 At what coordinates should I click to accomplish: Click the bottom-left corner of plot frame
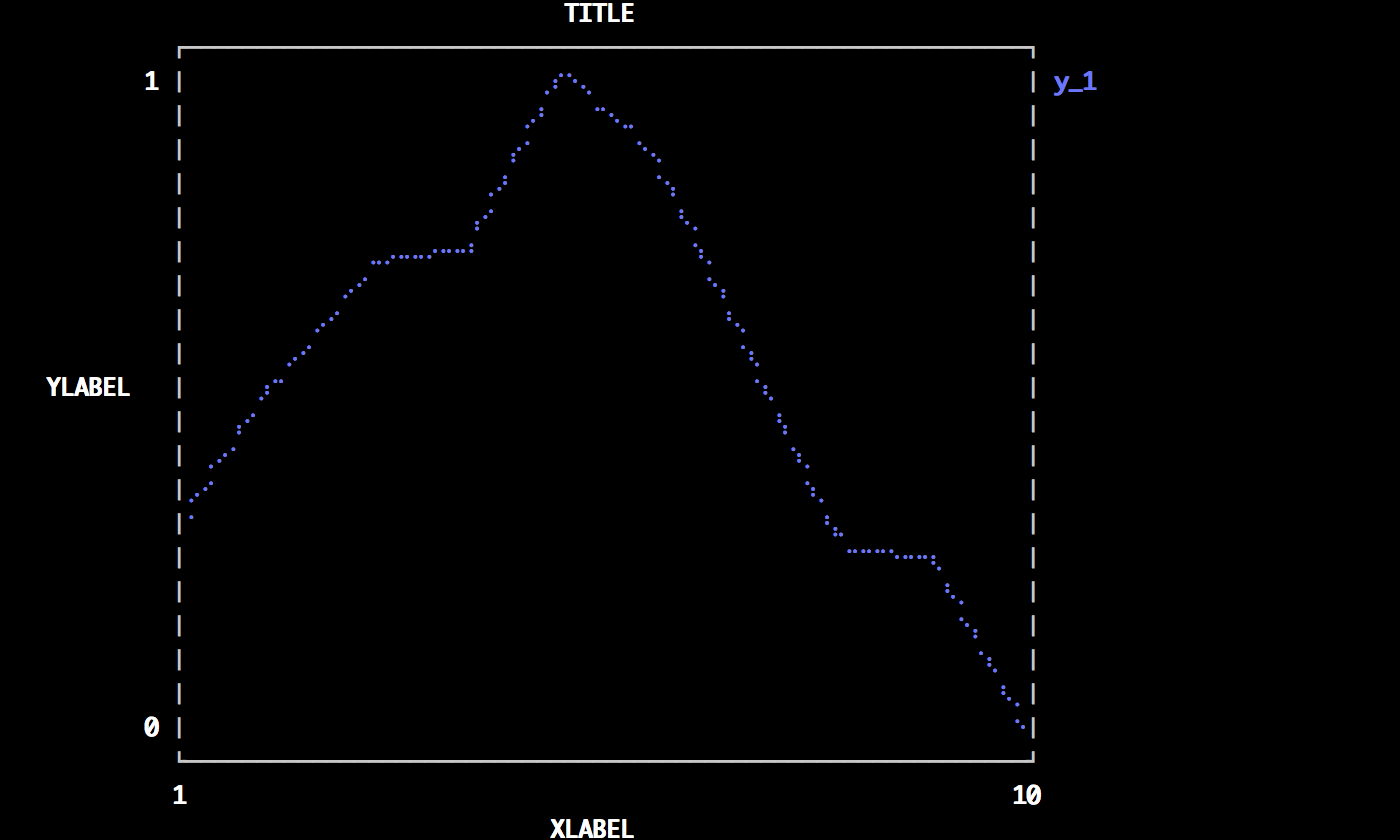180,761
